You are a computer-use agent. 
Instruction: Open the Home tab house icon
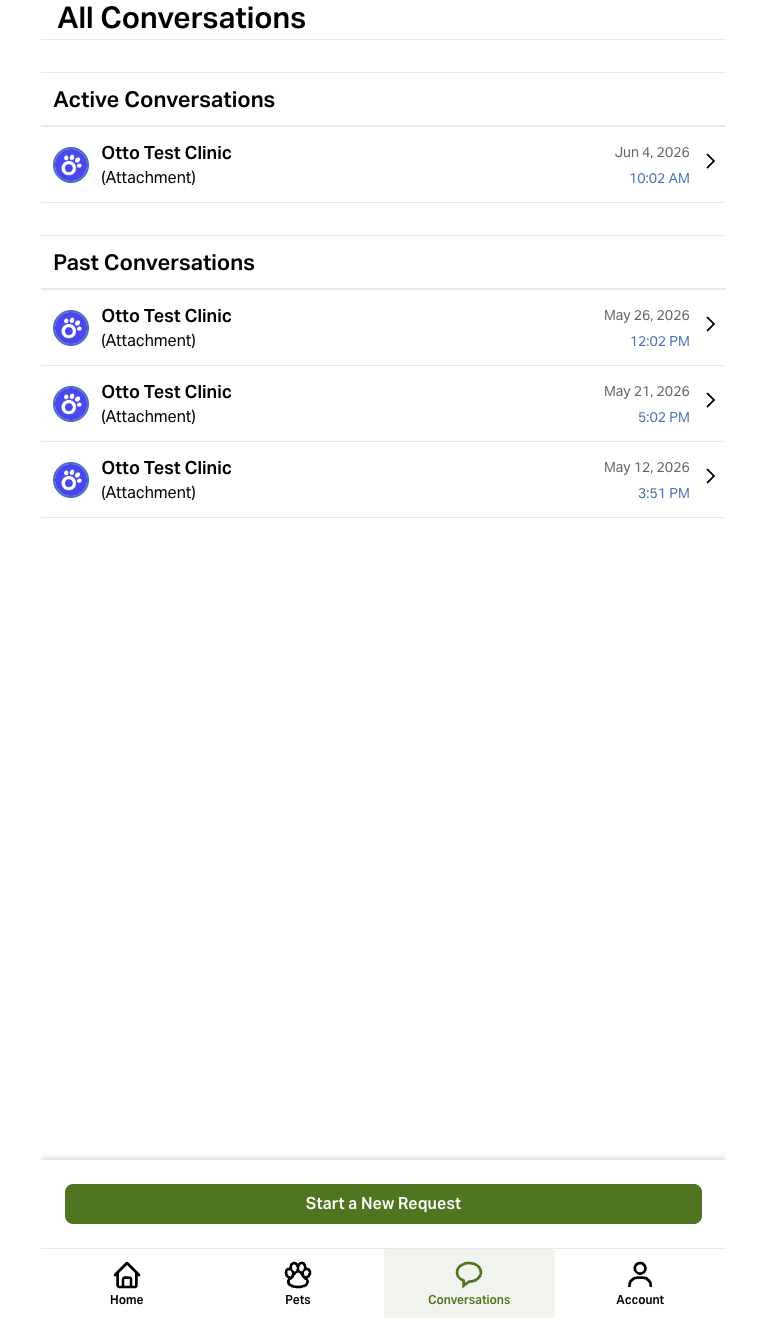pos(127,1274)
